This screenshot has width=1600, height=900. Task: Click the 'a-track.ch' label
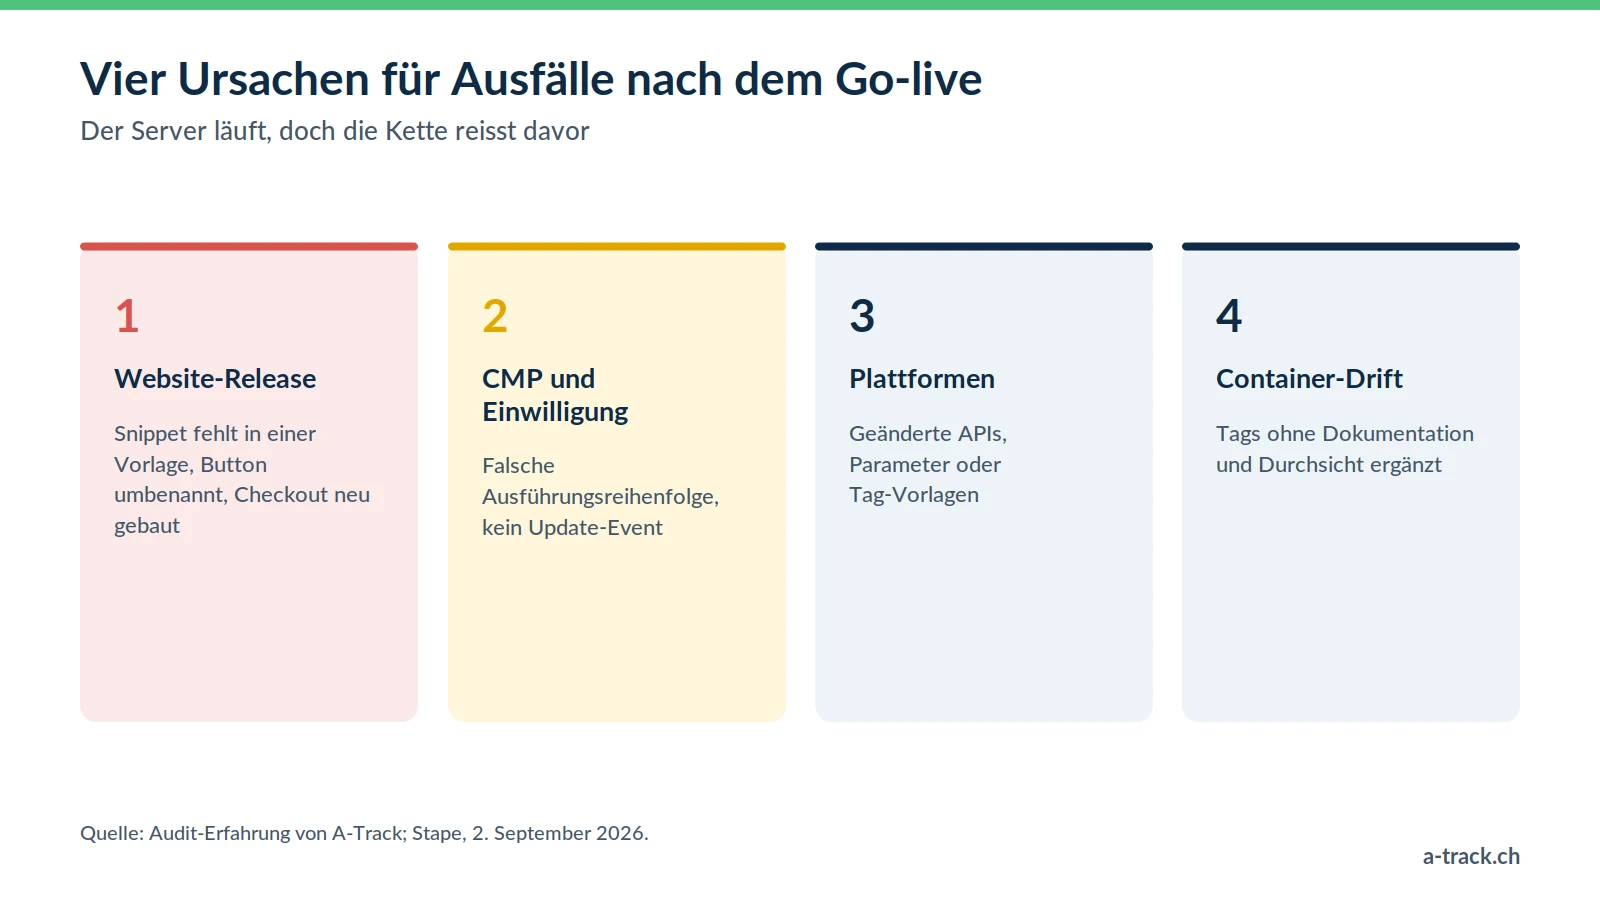pos(1471,856)
